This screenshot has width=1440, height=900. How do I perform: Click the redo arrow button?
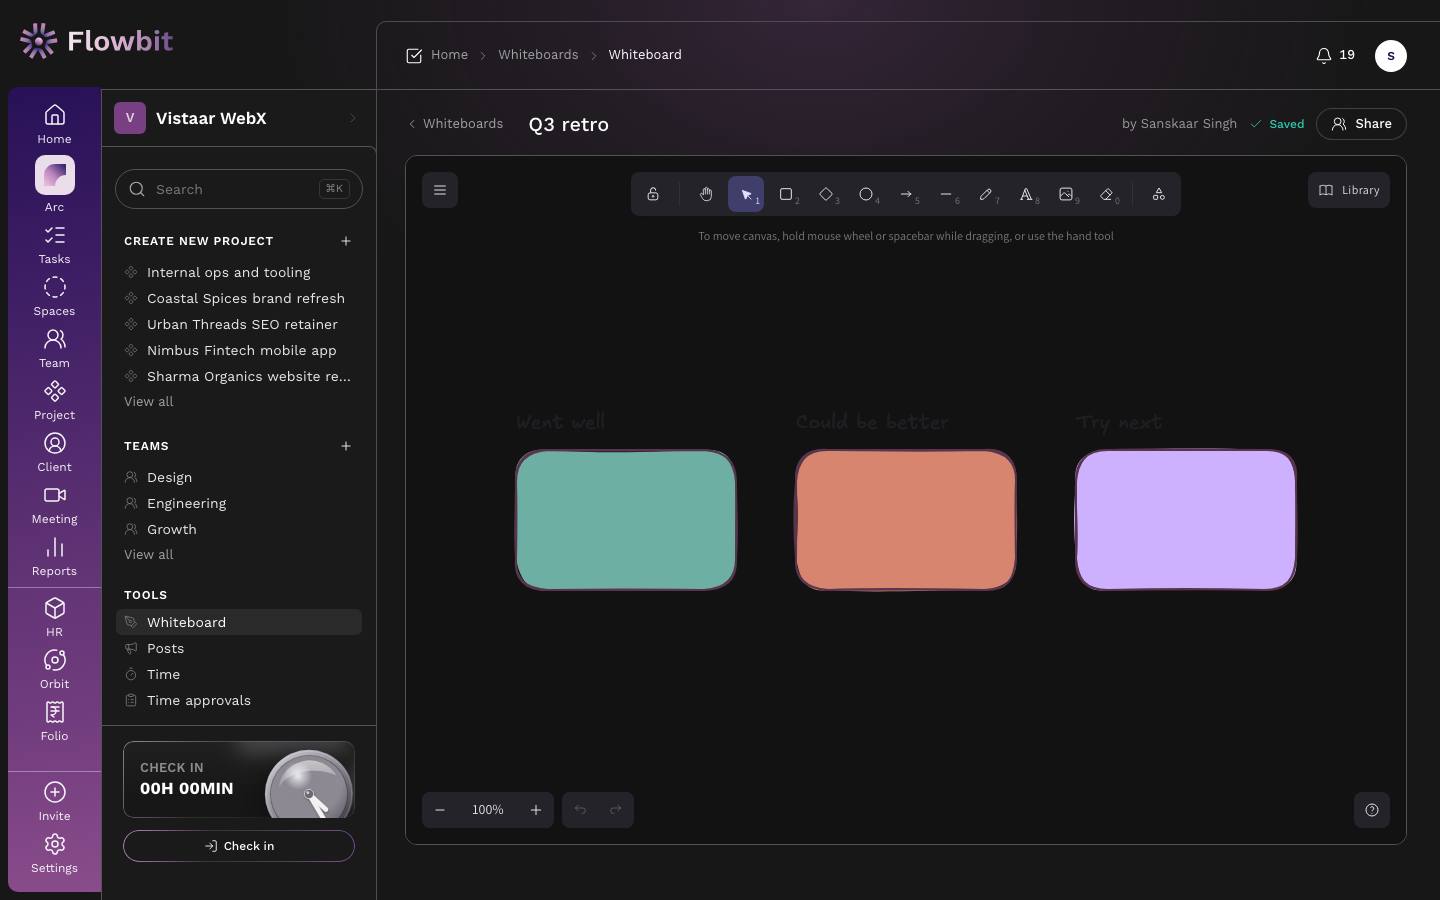coord(616,810)
